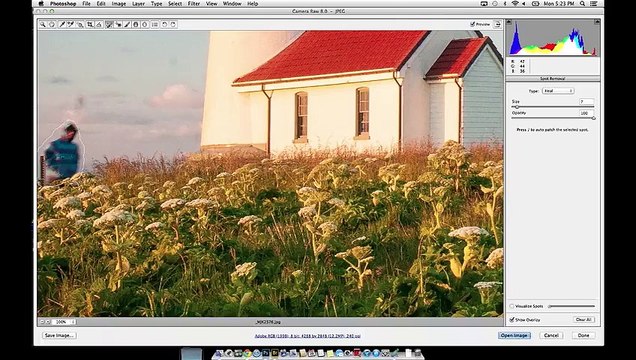
Task: Open Spotlight search in menu bar
Action: 582,4
